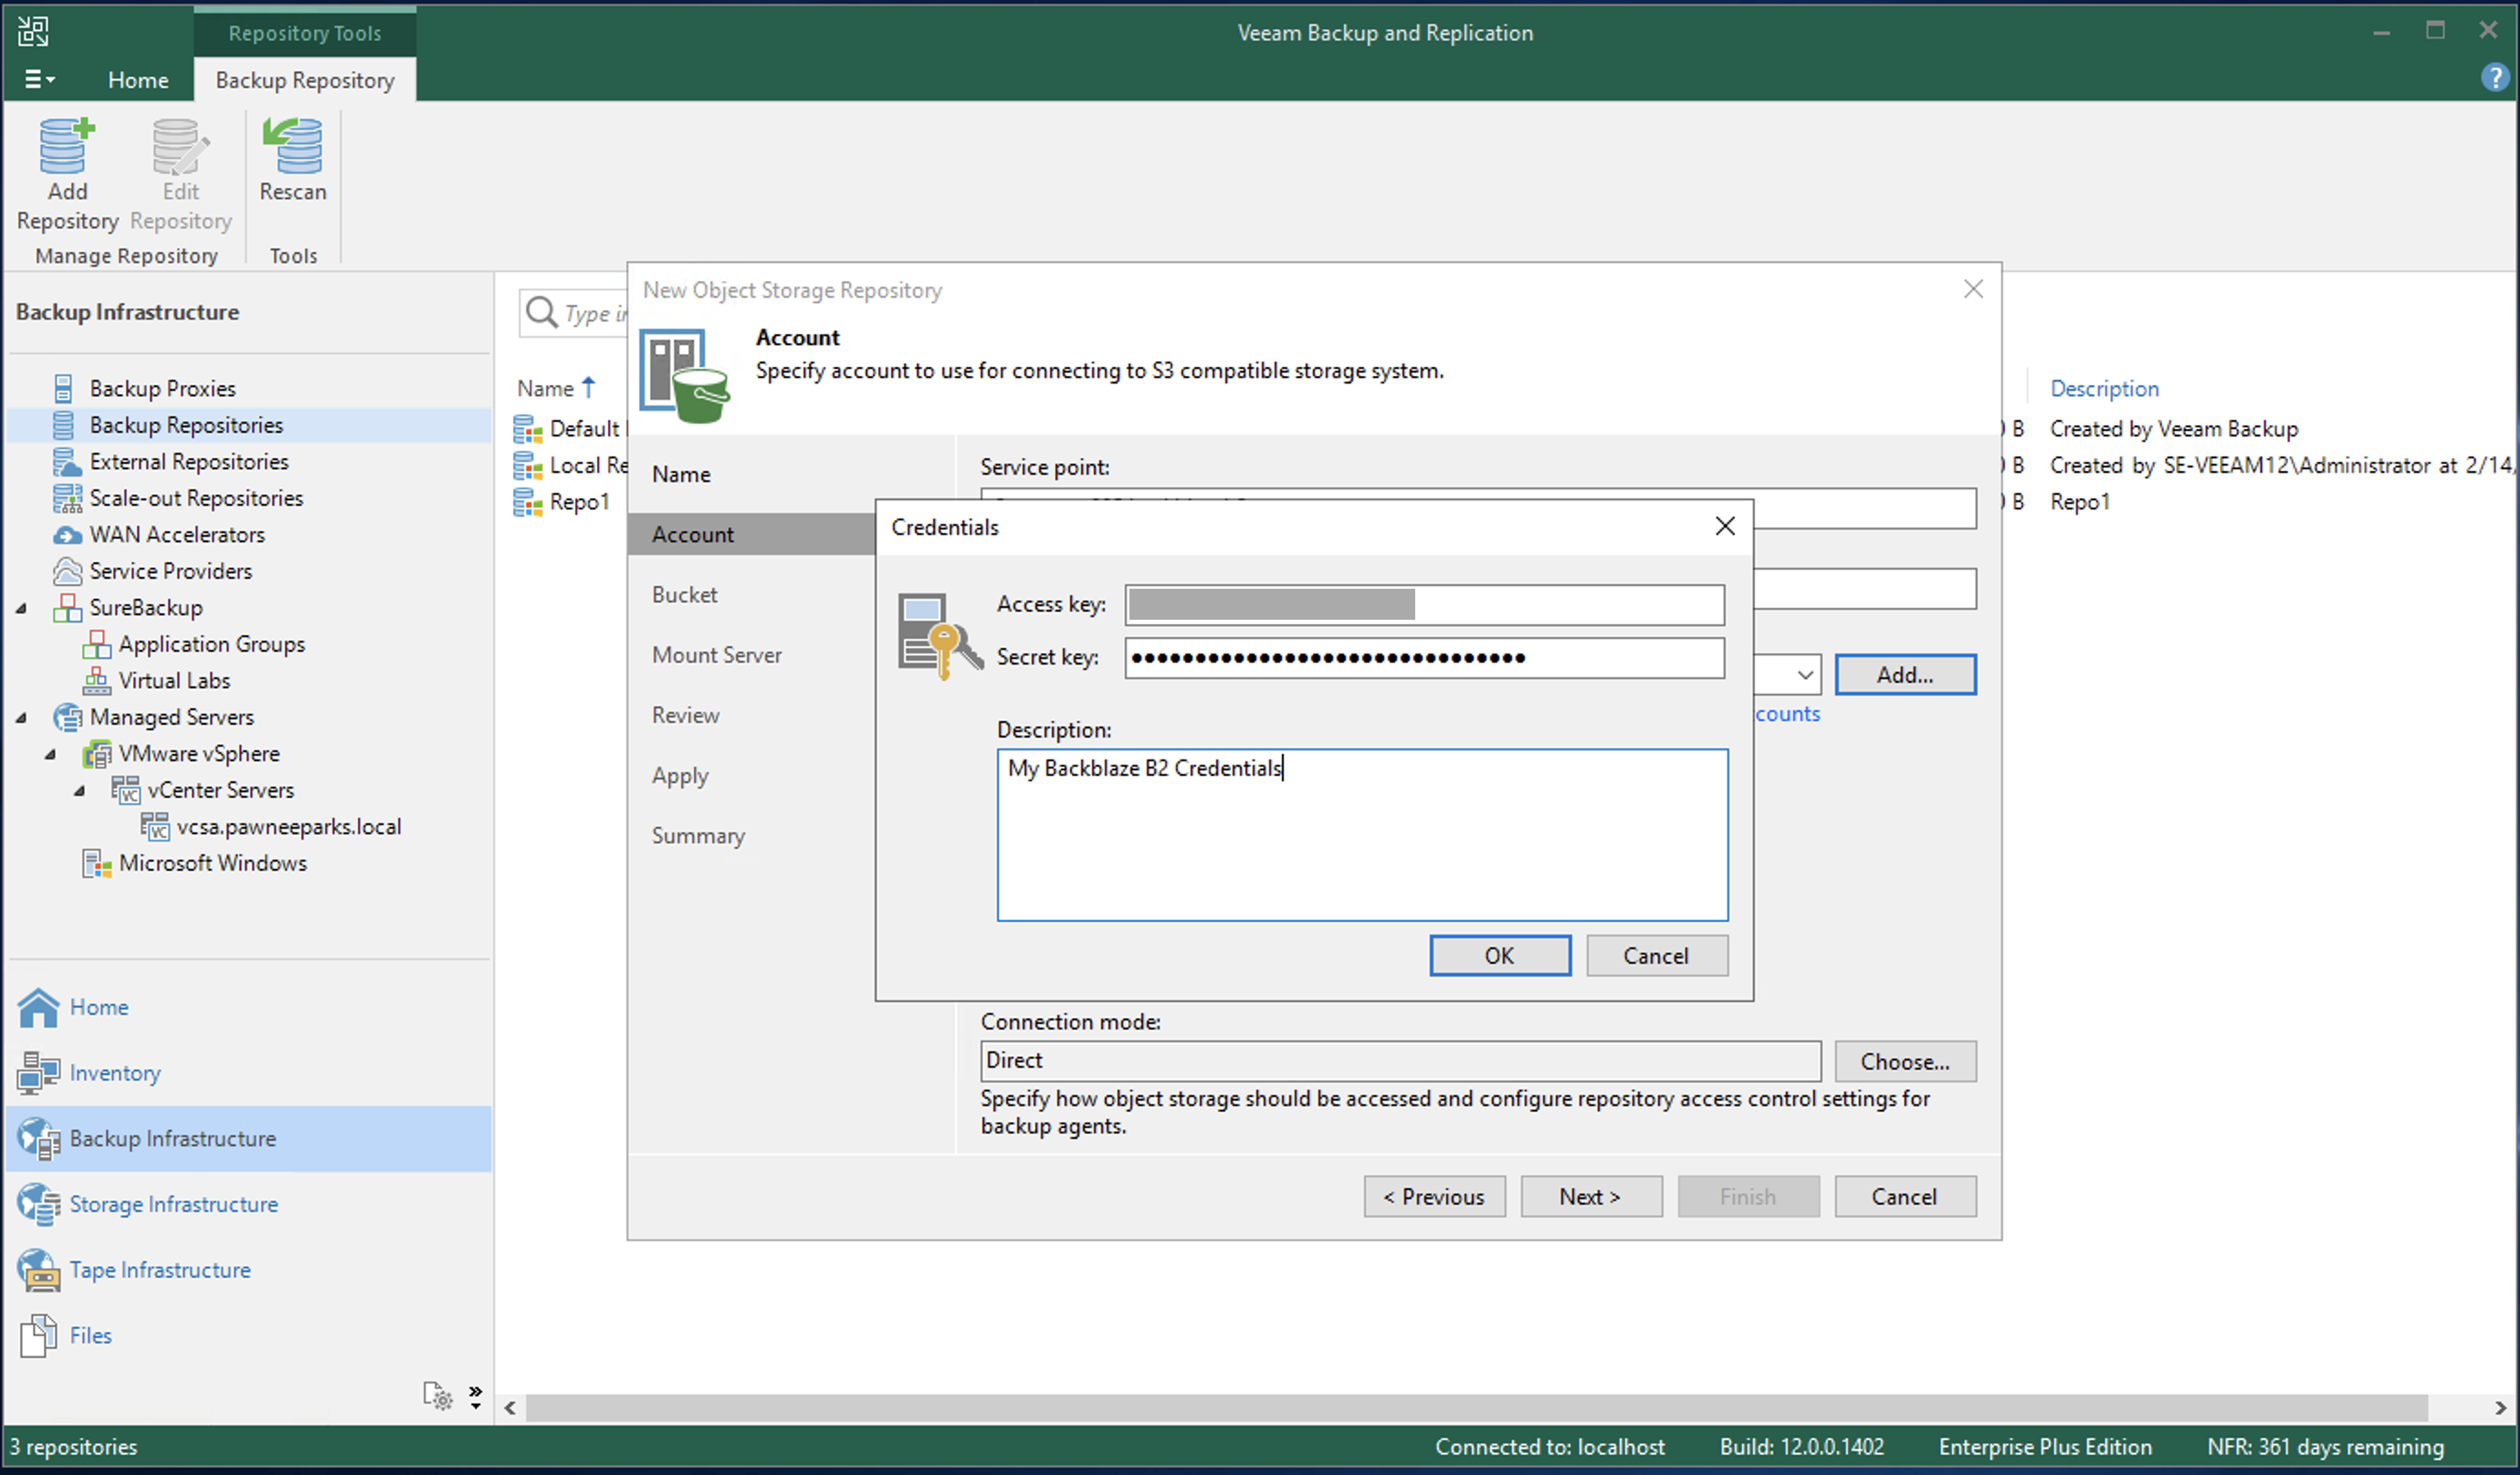Select vcsa.pawneeparks.local server
The image size is (2520, 1475).
(289, 827)
